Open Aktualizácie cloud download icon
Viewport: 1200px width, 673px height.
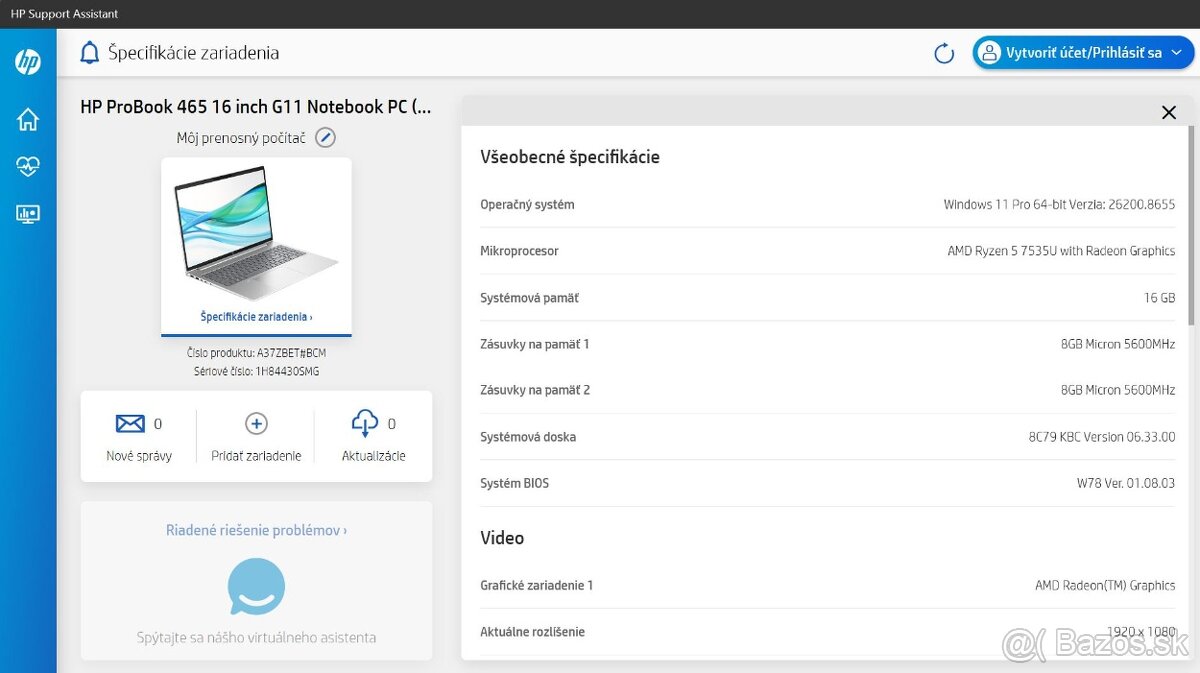pos(365,423)
